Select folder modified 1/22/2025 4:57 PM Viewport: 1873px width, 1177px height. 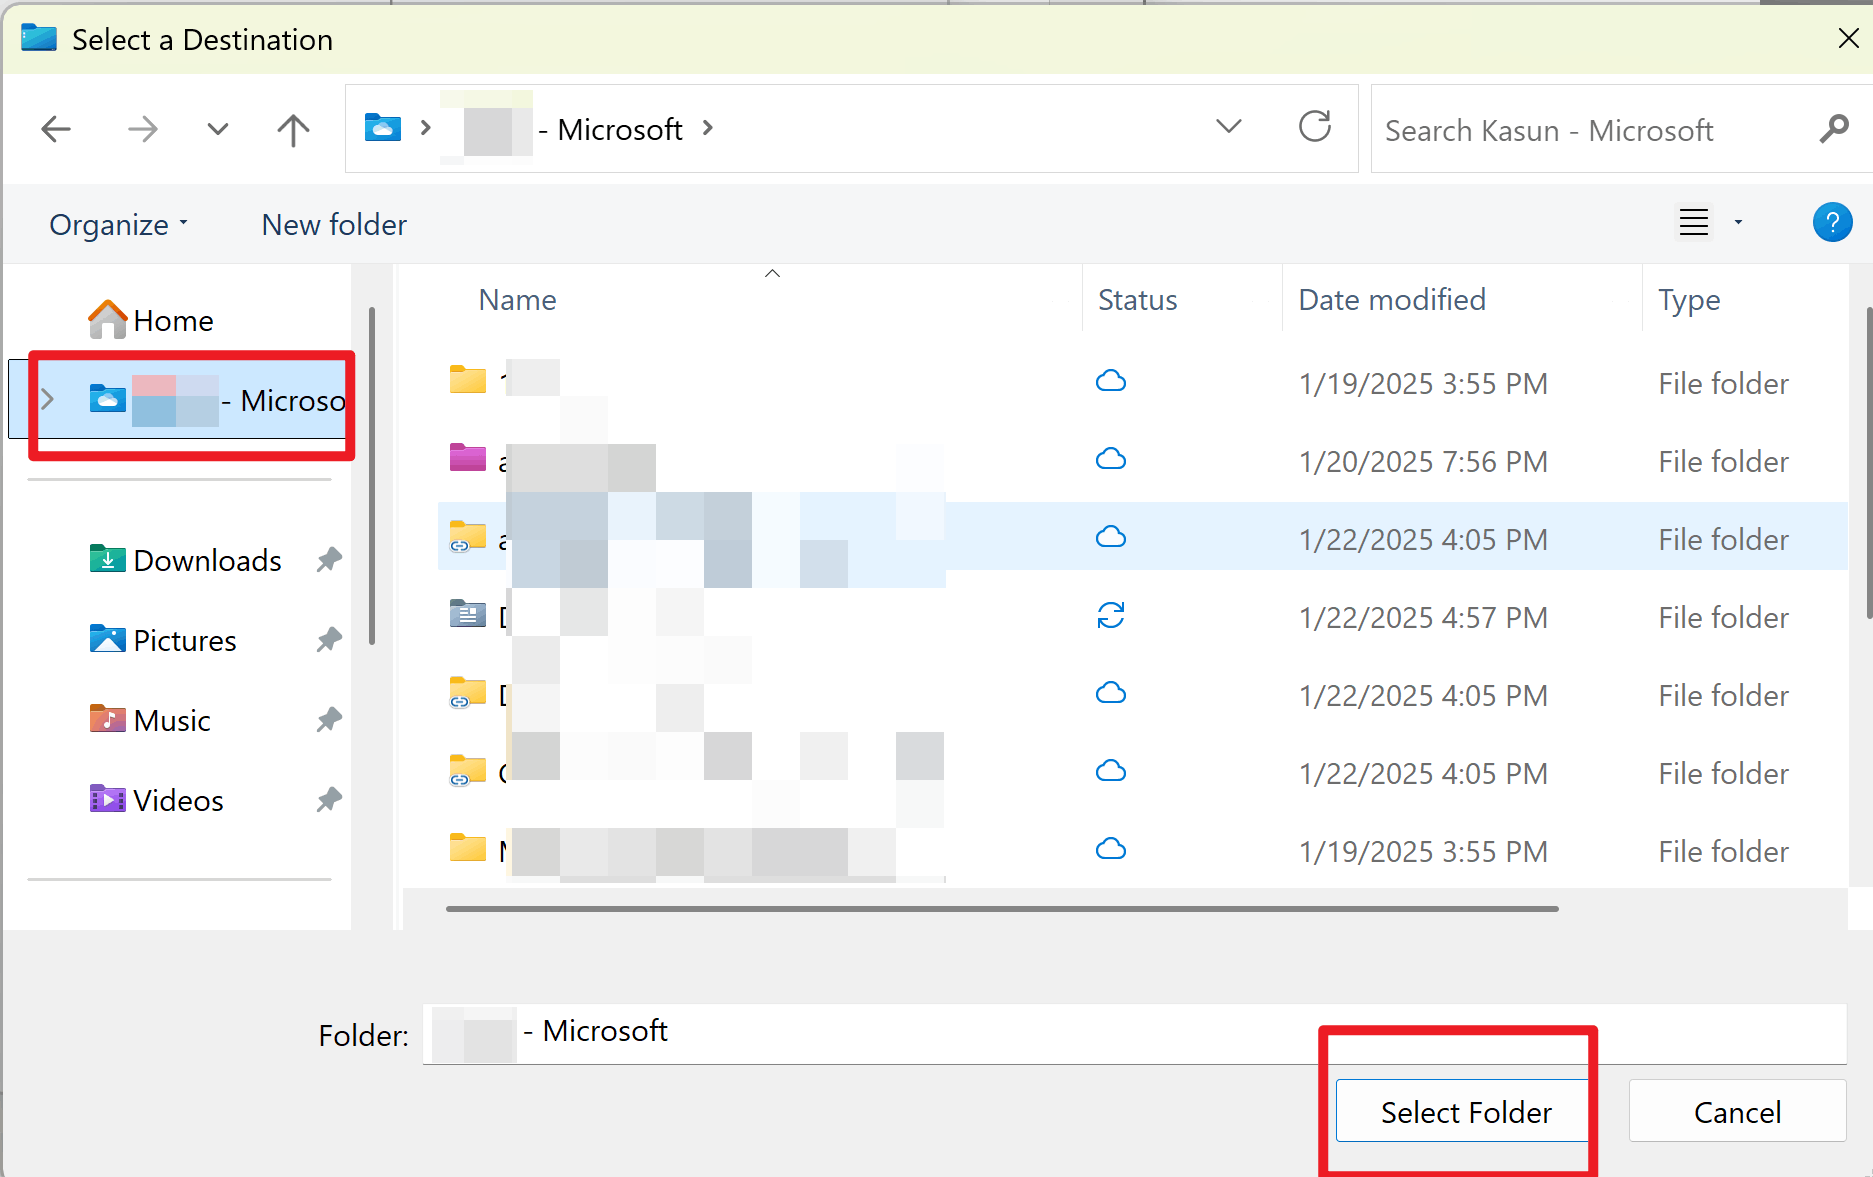pos(1142,617)
